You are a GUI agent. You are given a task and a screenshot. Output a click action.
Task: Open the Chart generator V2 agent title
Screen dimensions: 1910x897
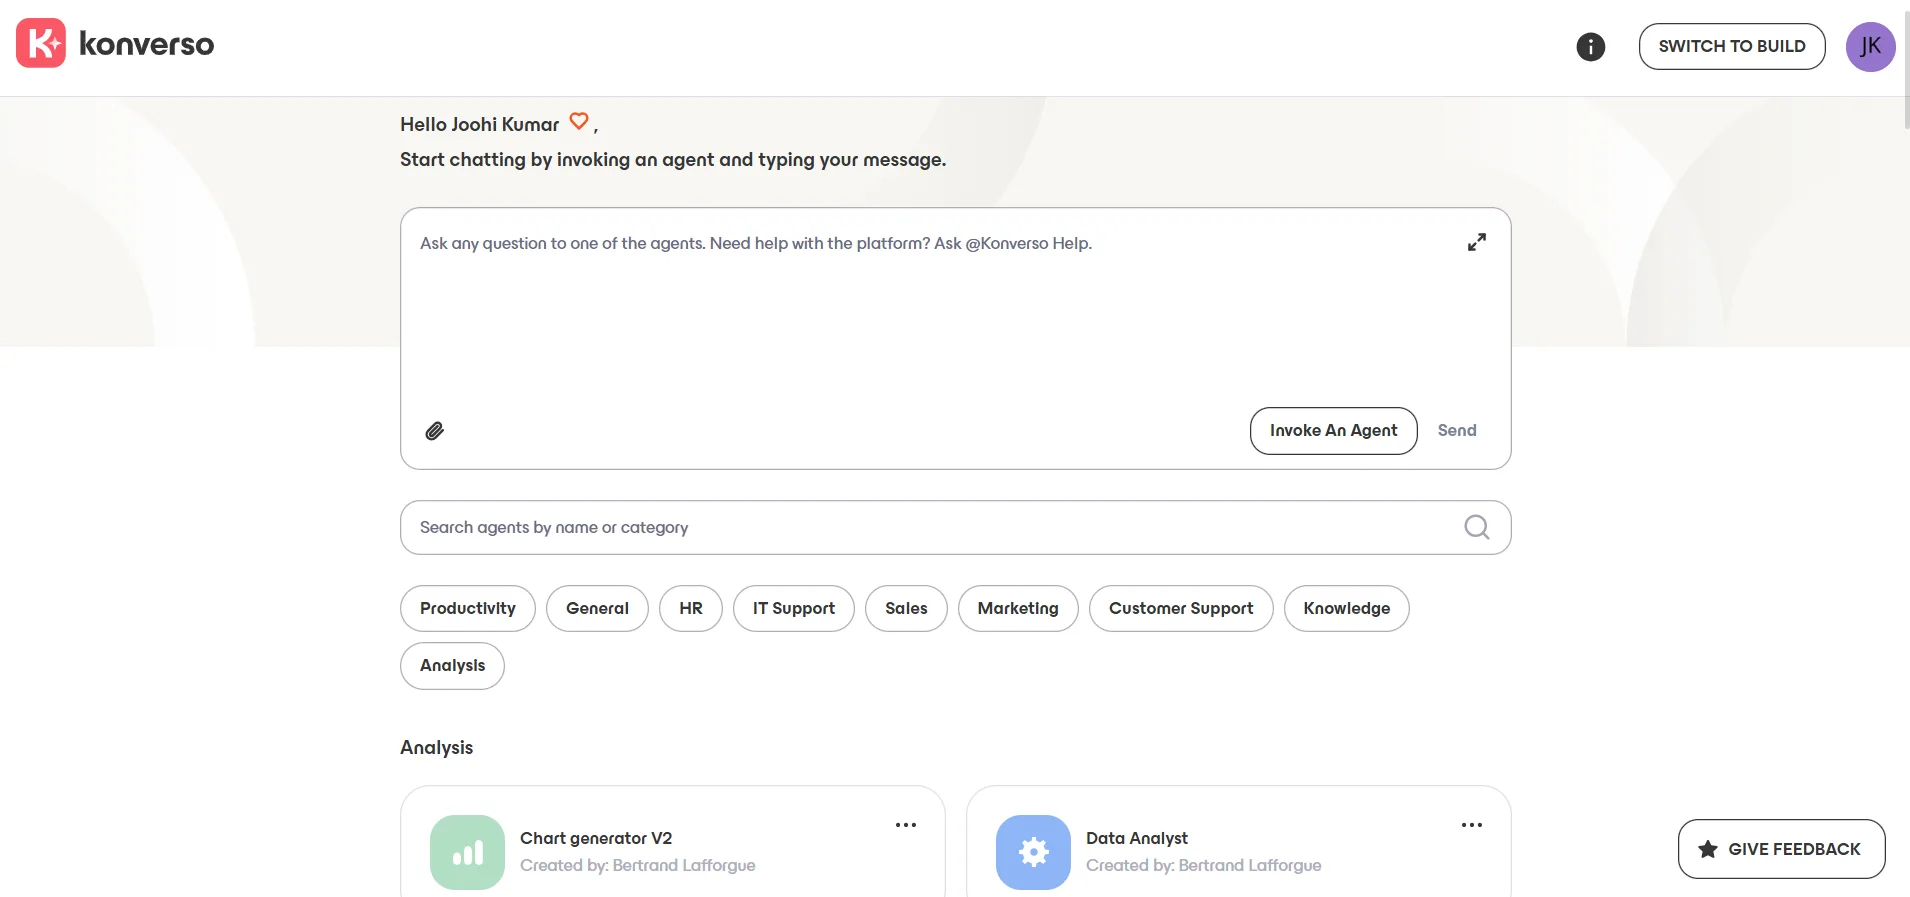click(596, 838)
